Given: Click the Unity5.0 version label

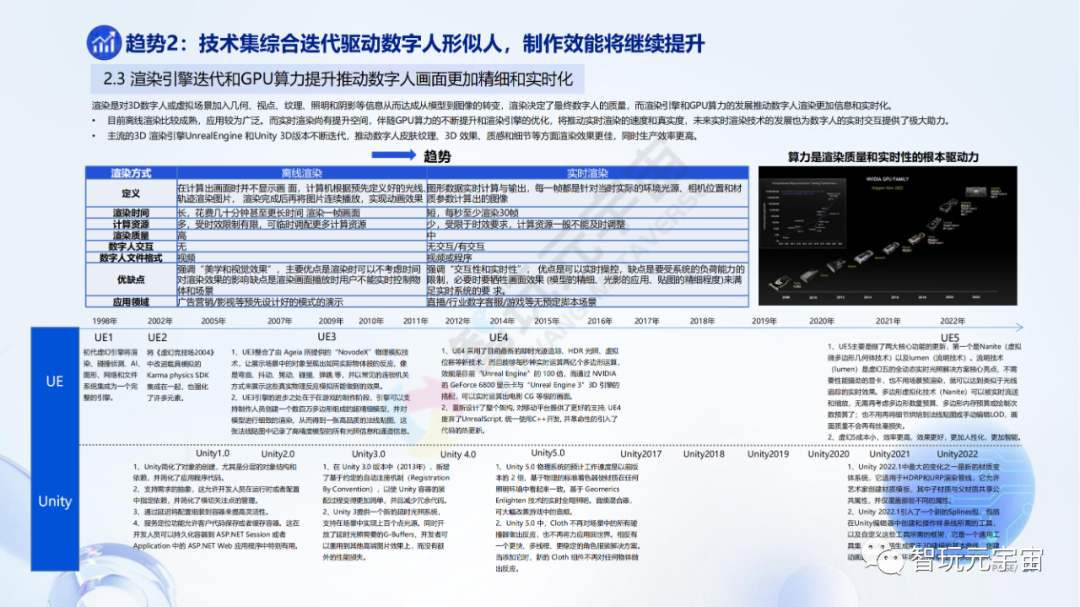Looking at the screenshot, I should coord(548,453).
